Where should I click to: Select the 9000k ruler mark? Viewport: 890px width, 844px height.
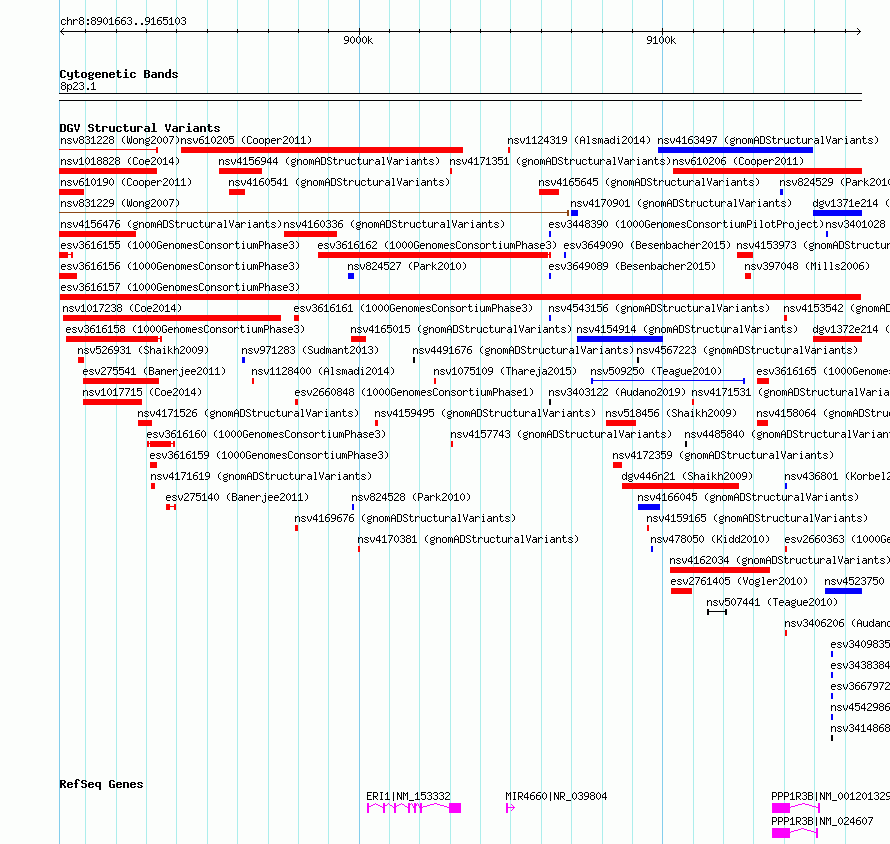point(358,40)
